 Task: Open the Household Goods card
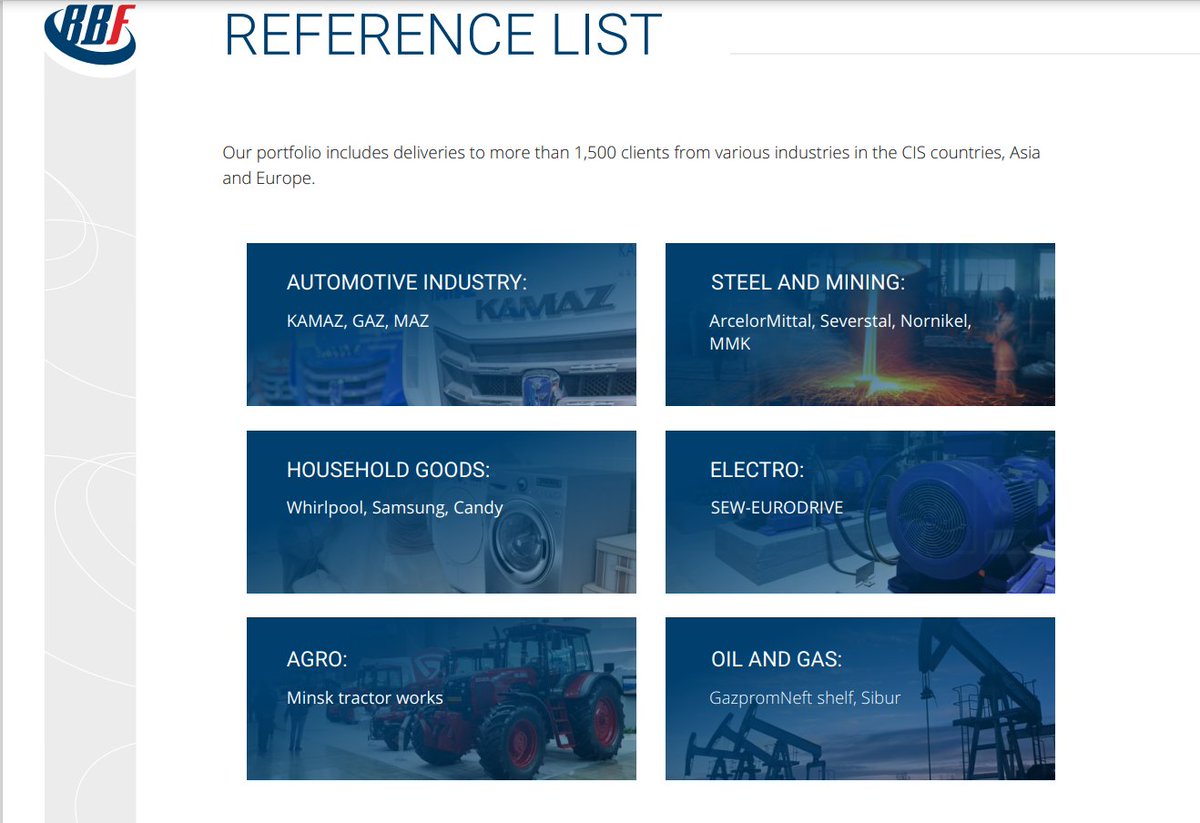(441, 512)
